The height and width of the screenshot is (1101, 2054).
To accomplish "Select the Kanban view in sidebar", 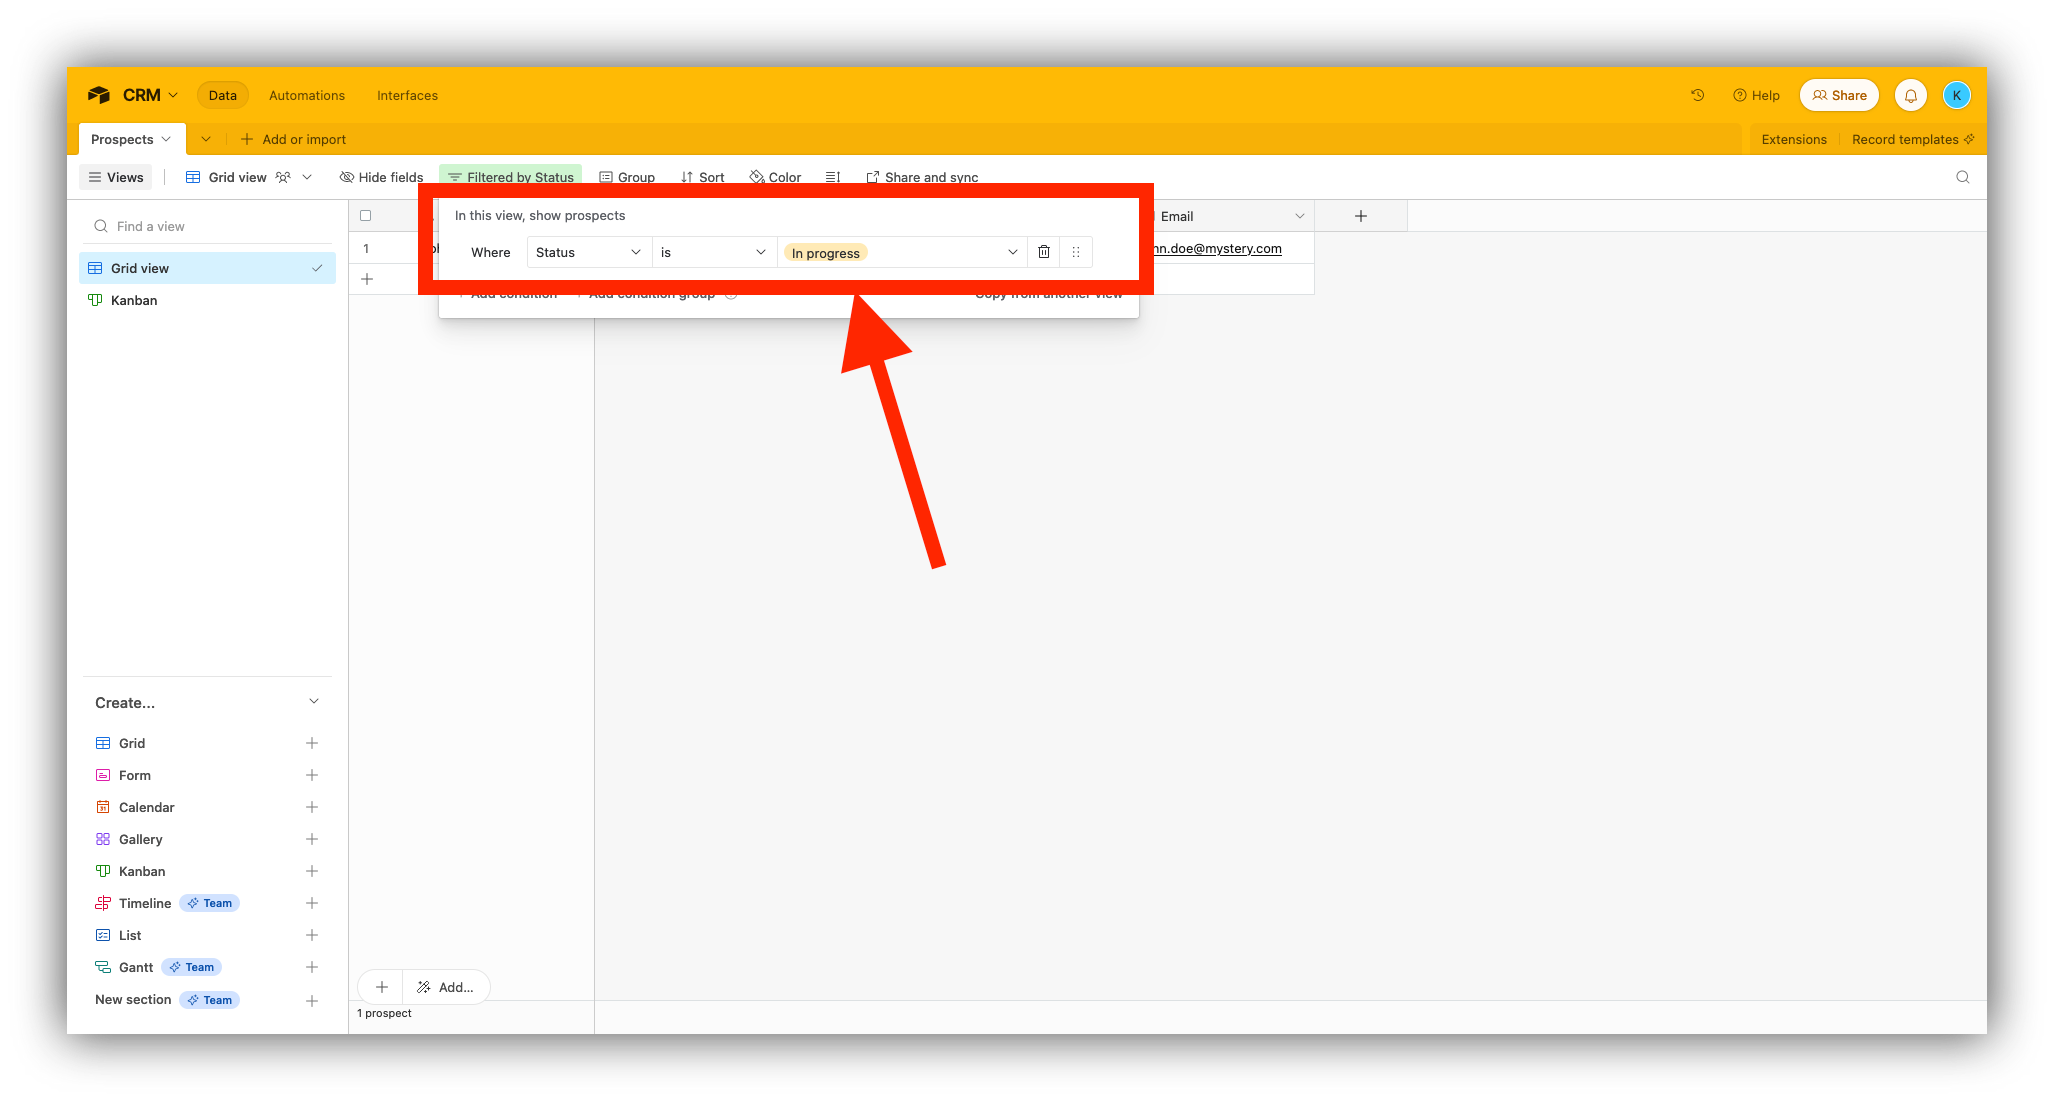I will [207, 300].
